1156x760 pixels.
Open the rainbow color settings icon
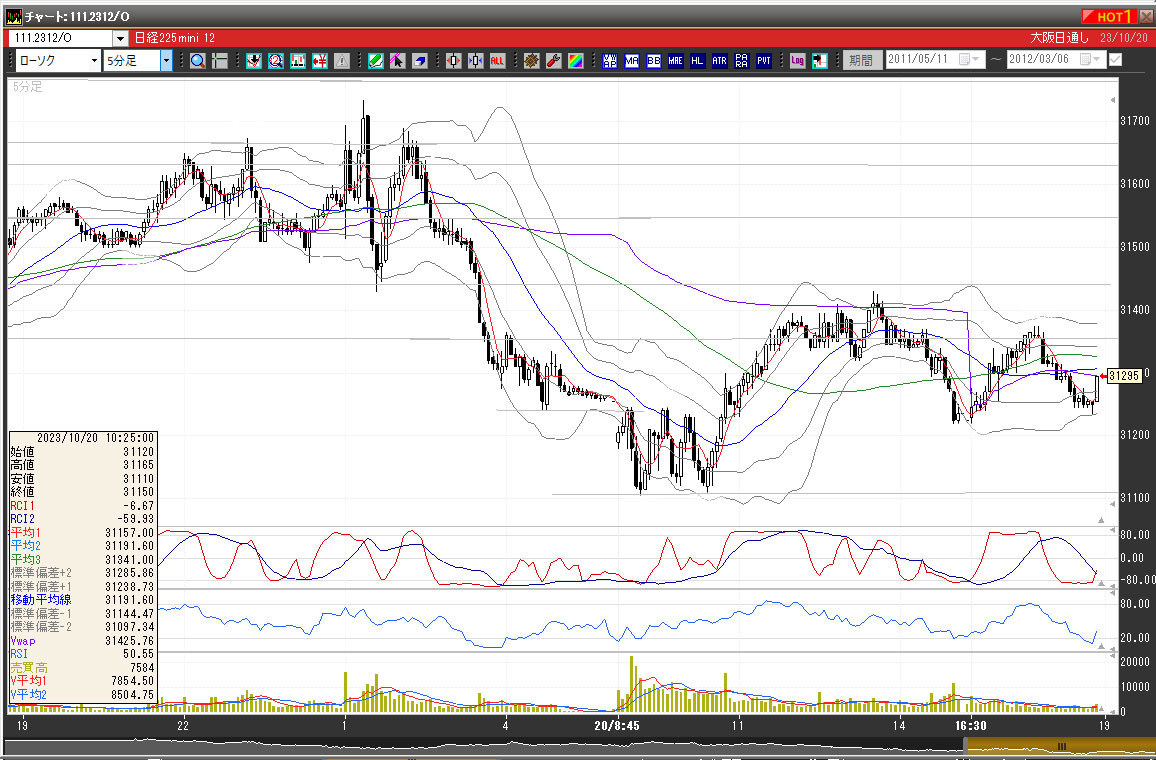click(576, 60)
